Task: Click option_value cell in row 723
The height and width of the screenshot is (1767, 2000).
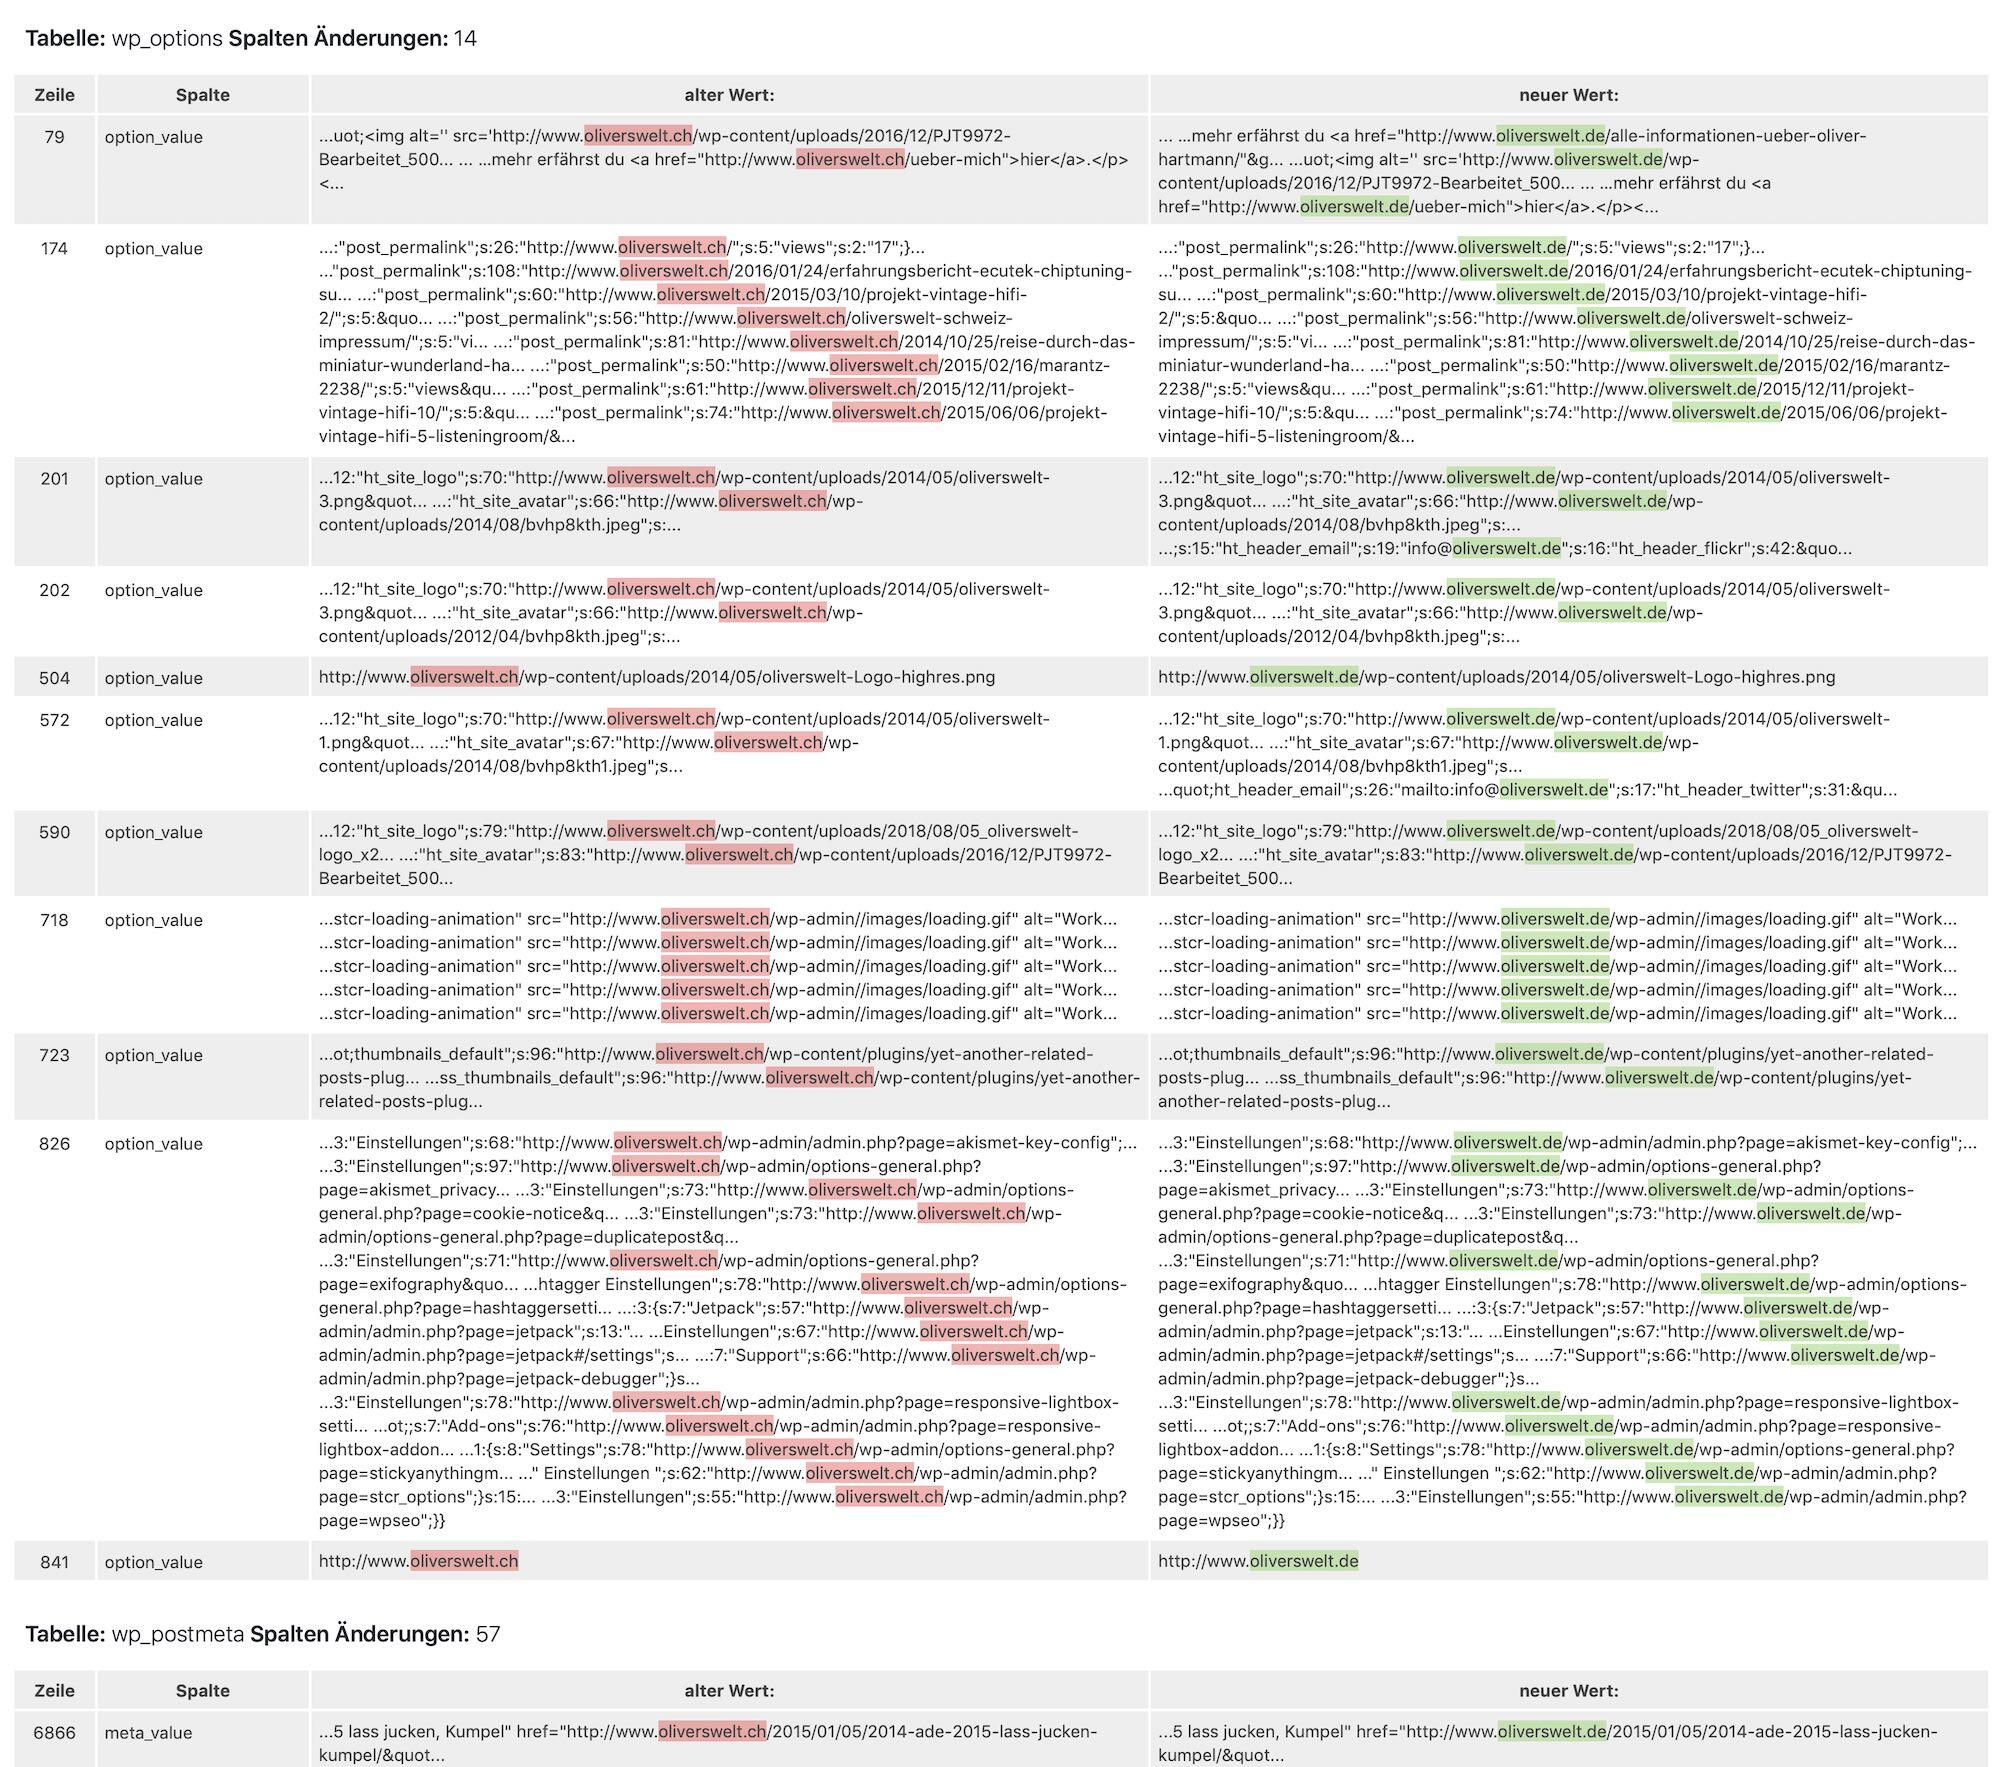Action: pyautogui.click(x=153, y=1056)
